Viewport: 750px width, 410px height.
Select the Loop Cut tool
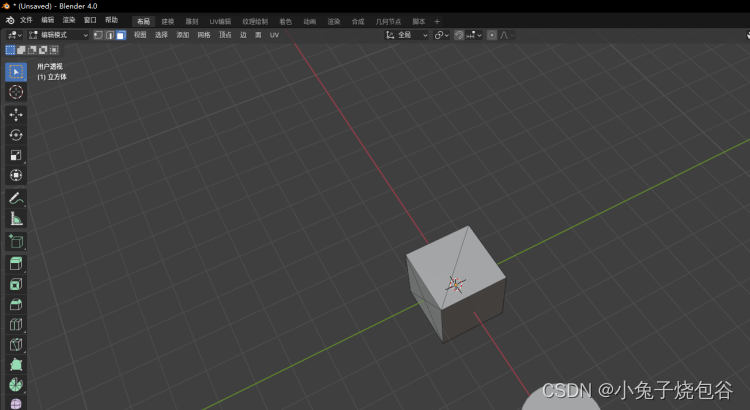coord(16,324)
